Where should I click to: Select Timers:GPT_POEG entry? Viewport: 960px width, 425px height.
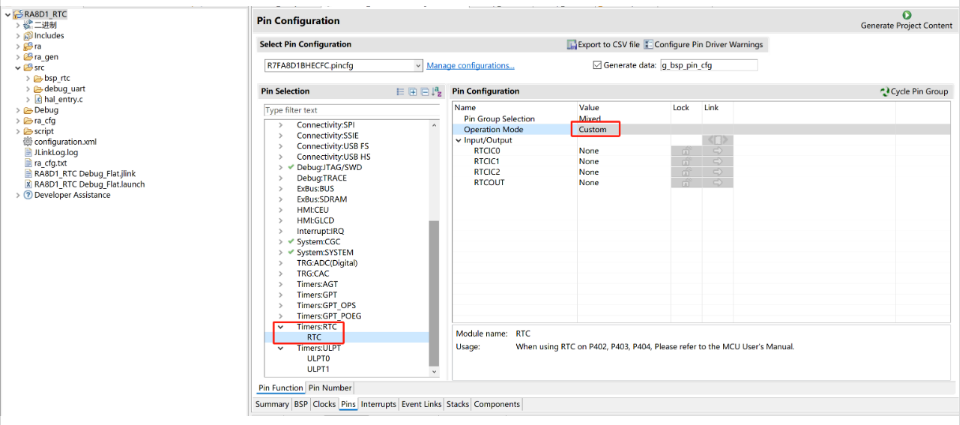click(x=329, y=316)
